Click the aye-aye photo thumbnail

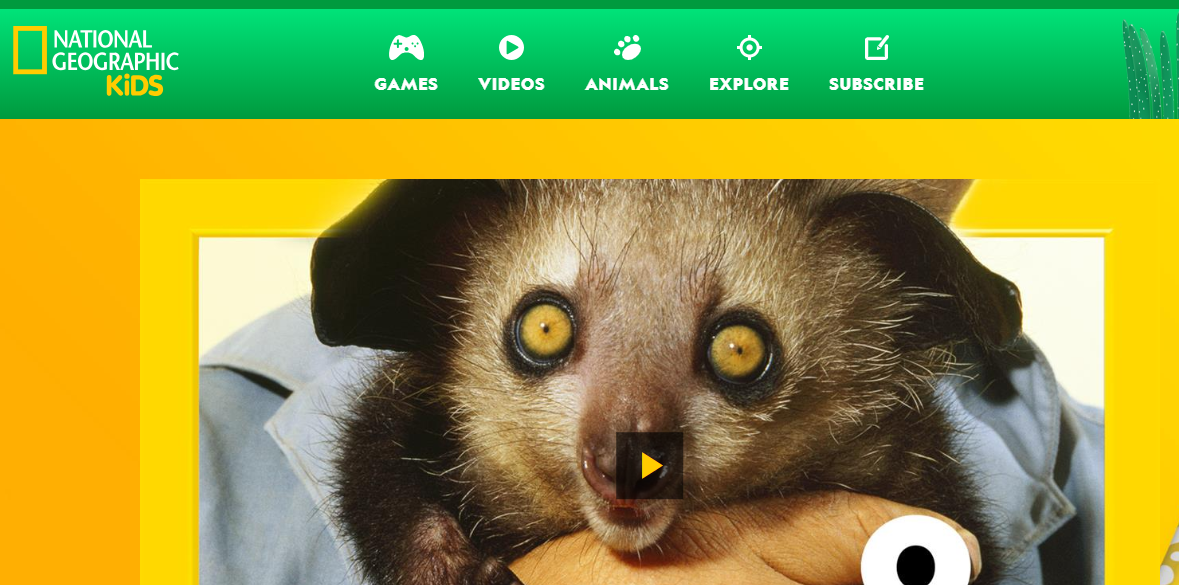[651, 382]
